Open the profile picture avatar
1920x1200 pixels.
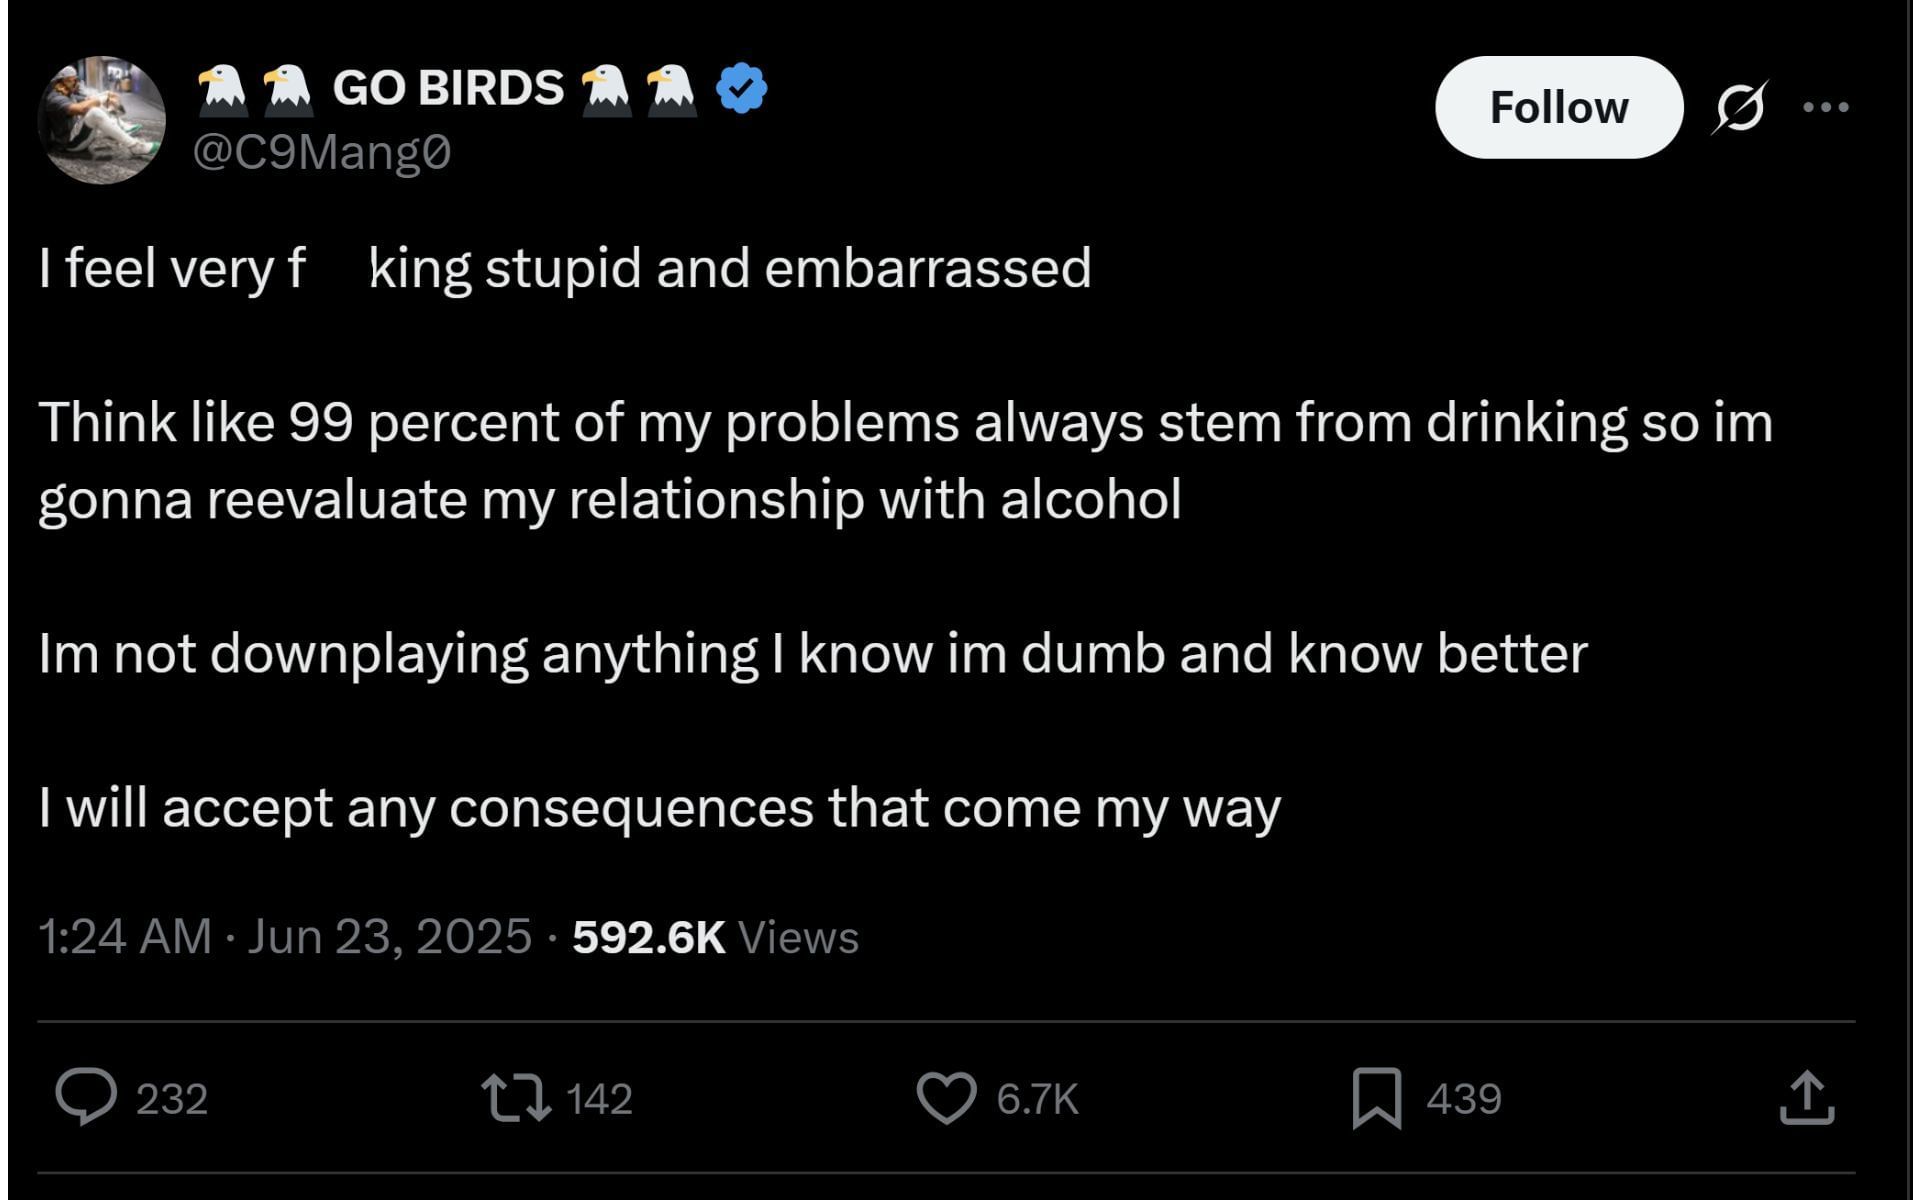point(101,120)
